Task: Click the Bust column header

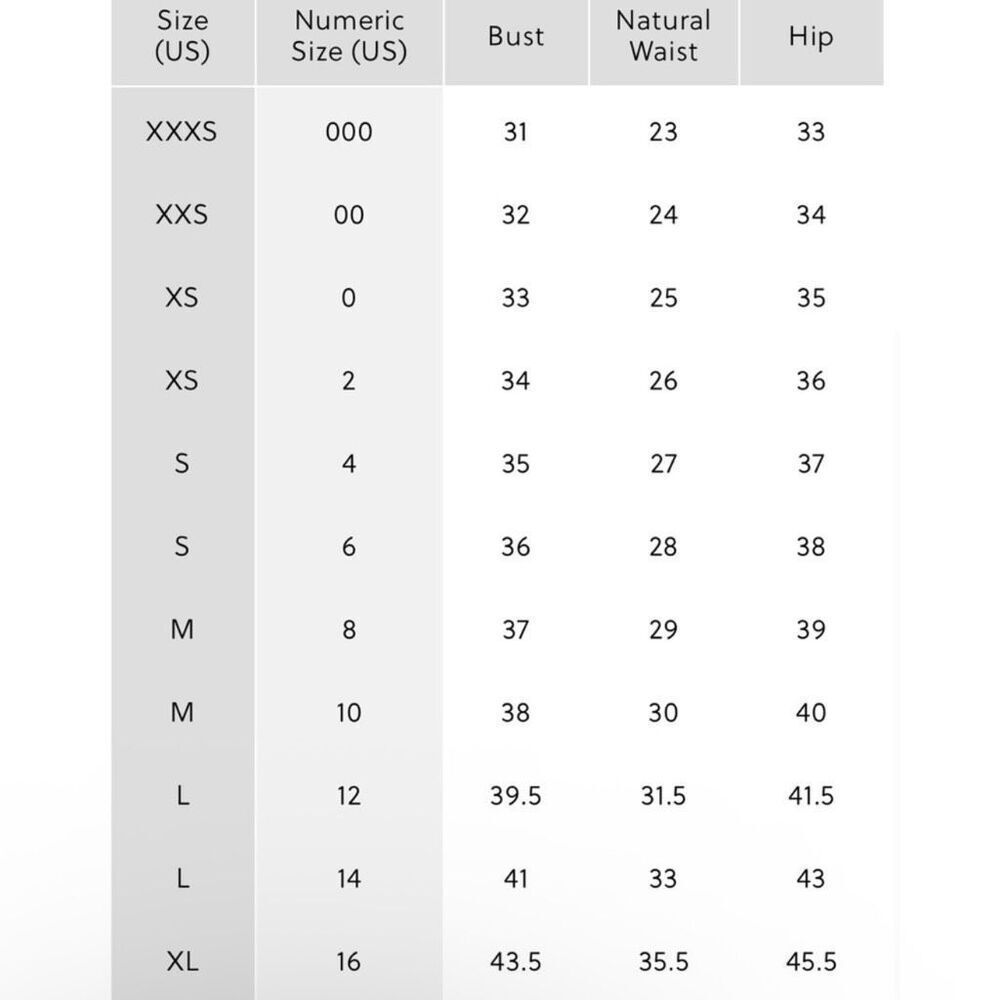Action: [x=516, y=36]
